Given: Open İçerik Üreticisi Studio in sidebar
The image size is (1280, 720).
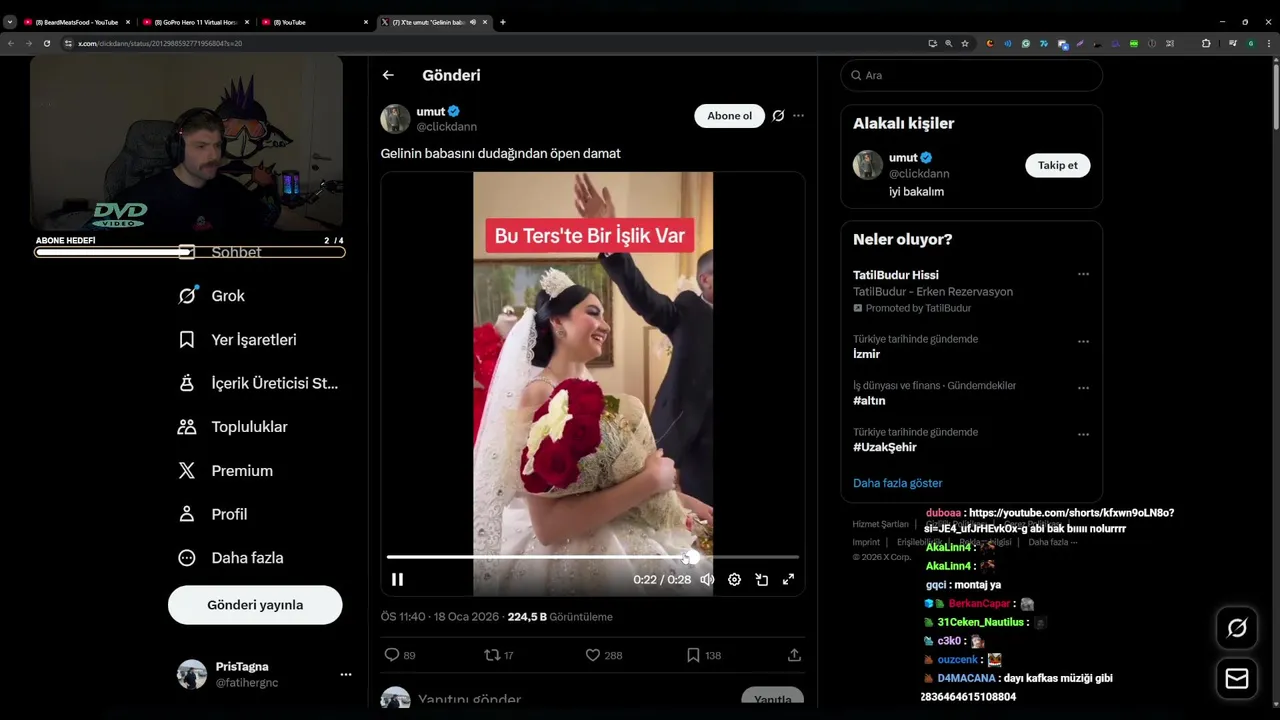Looking at the screenshot, I should click(x=258, y=383).
